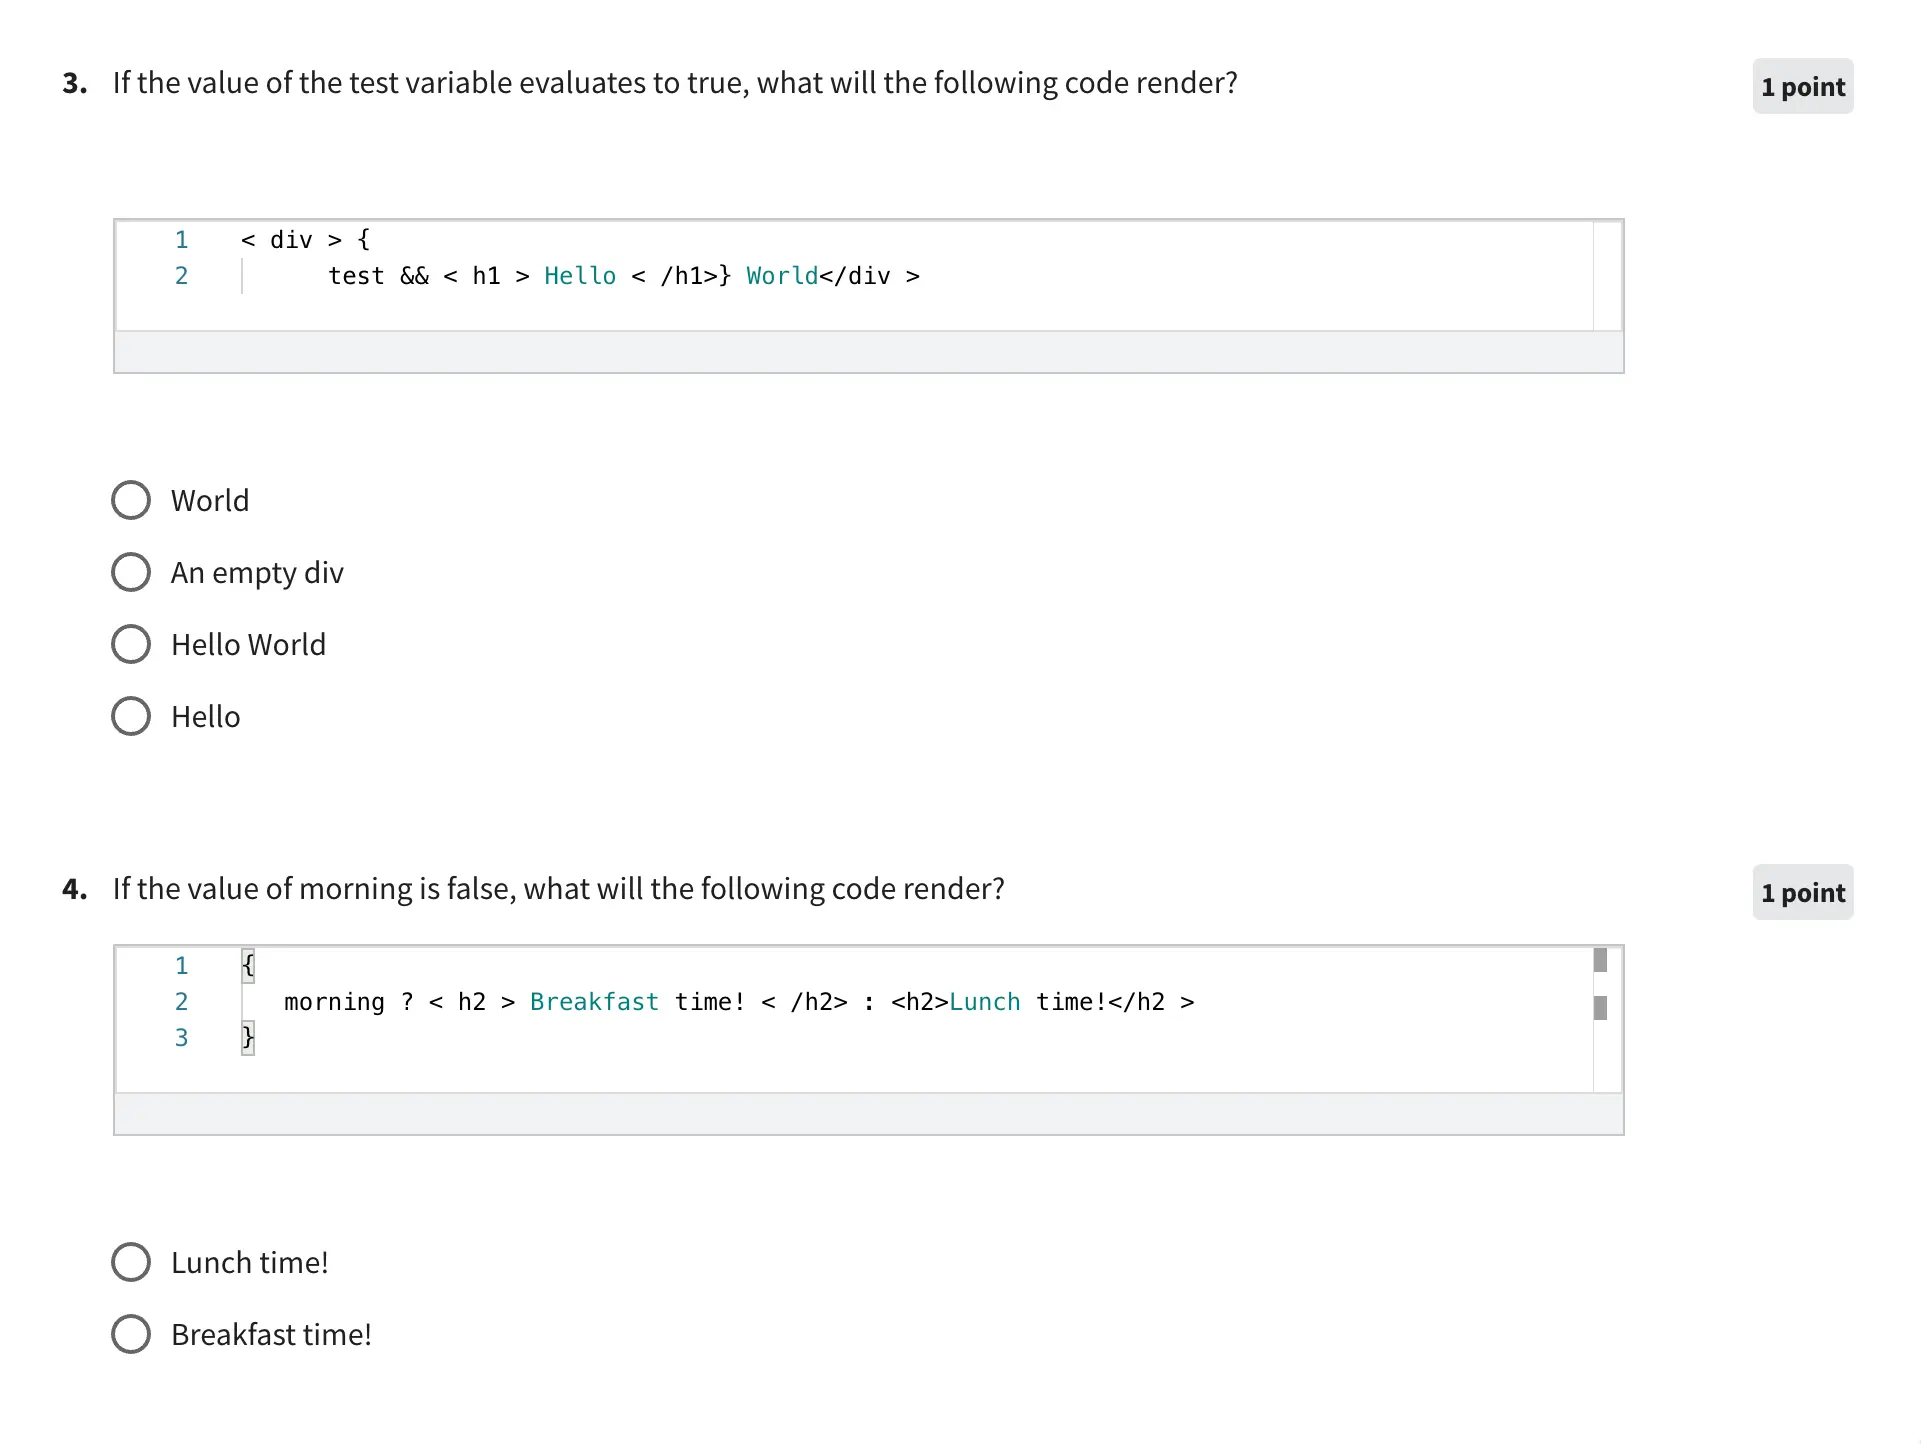Choose "Lunch time!" as the answer

click(x=131, y=1262)
